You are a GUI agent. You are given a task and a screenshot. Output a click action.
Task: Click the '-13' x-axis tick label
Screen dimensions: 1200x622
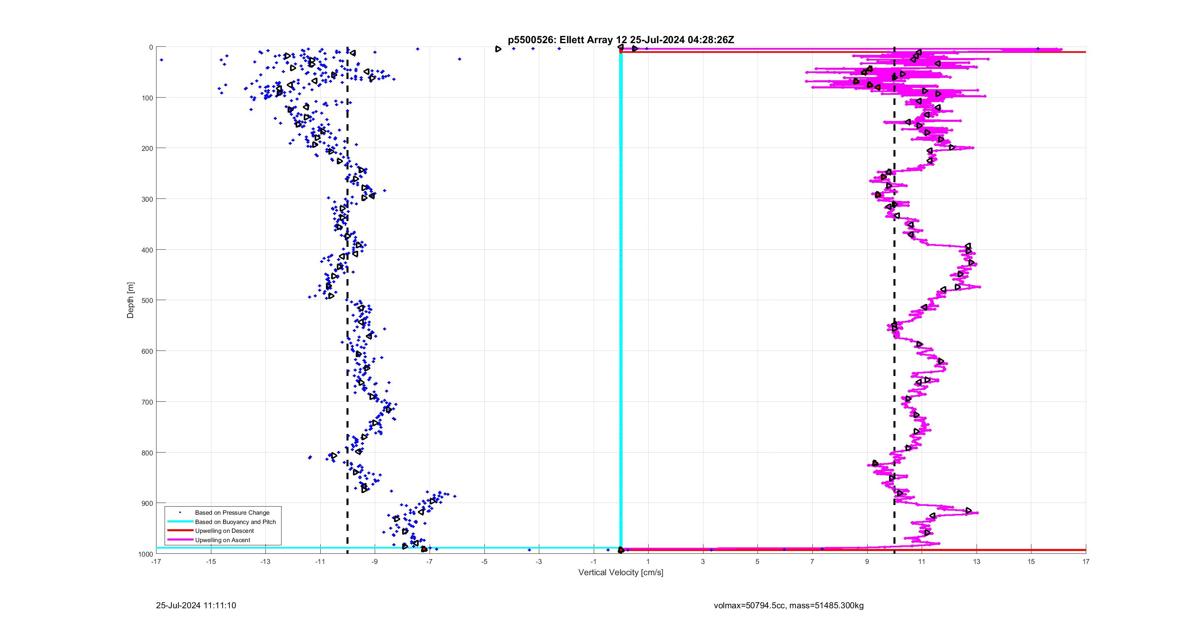click(x=265, y=561)
